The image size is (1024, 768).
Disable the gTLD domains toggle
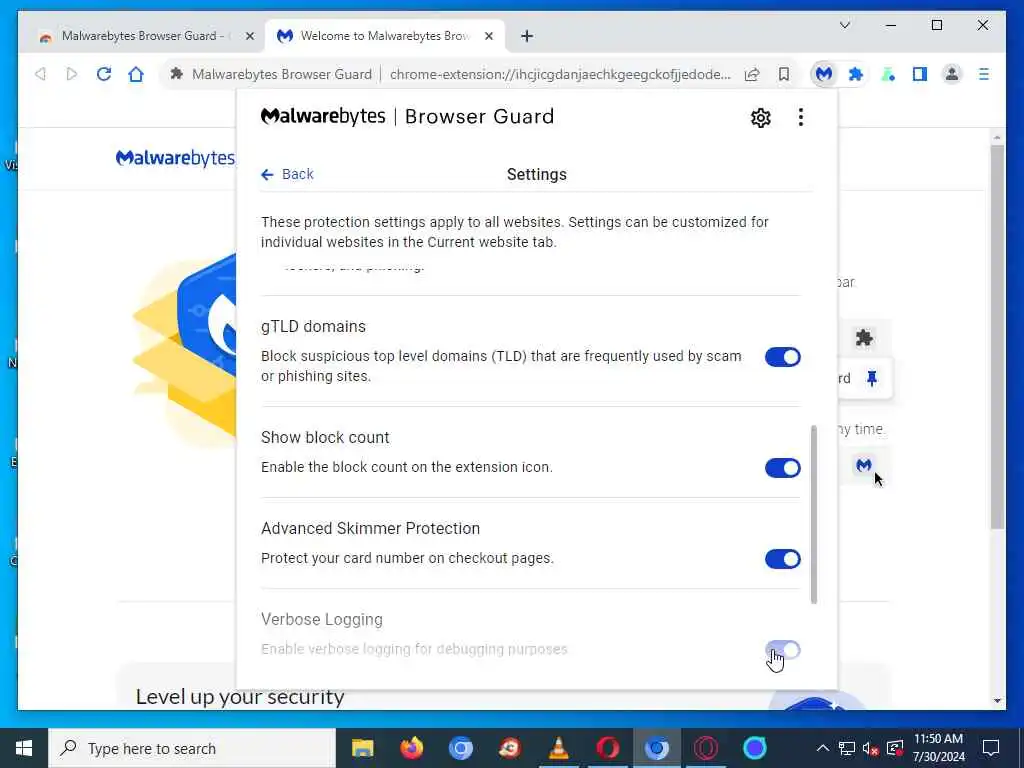782,357
